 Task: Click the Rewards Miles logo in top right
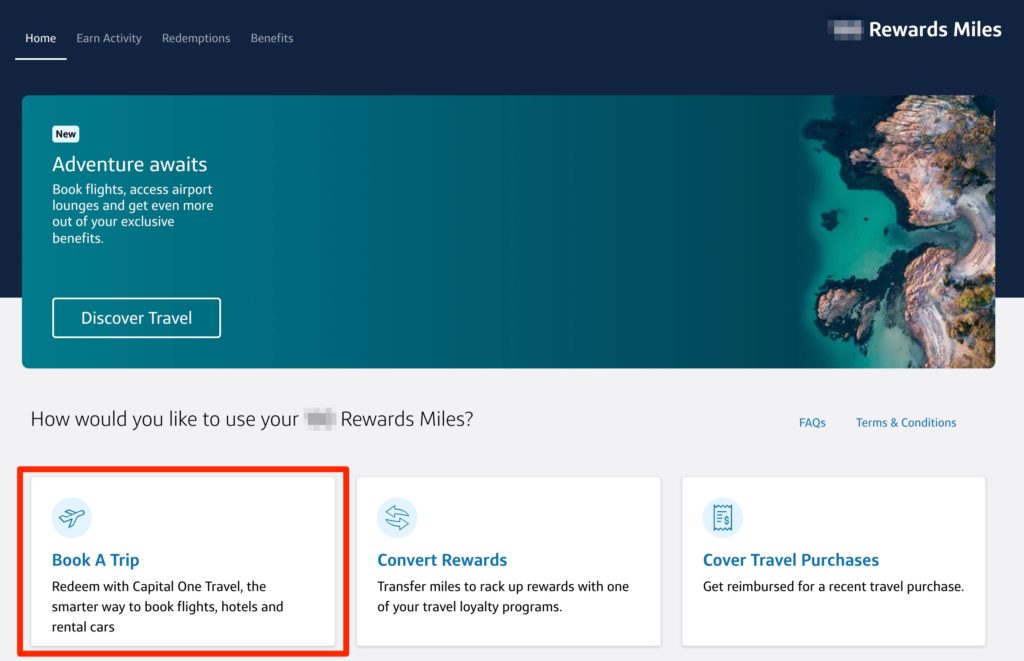point(913,29)
